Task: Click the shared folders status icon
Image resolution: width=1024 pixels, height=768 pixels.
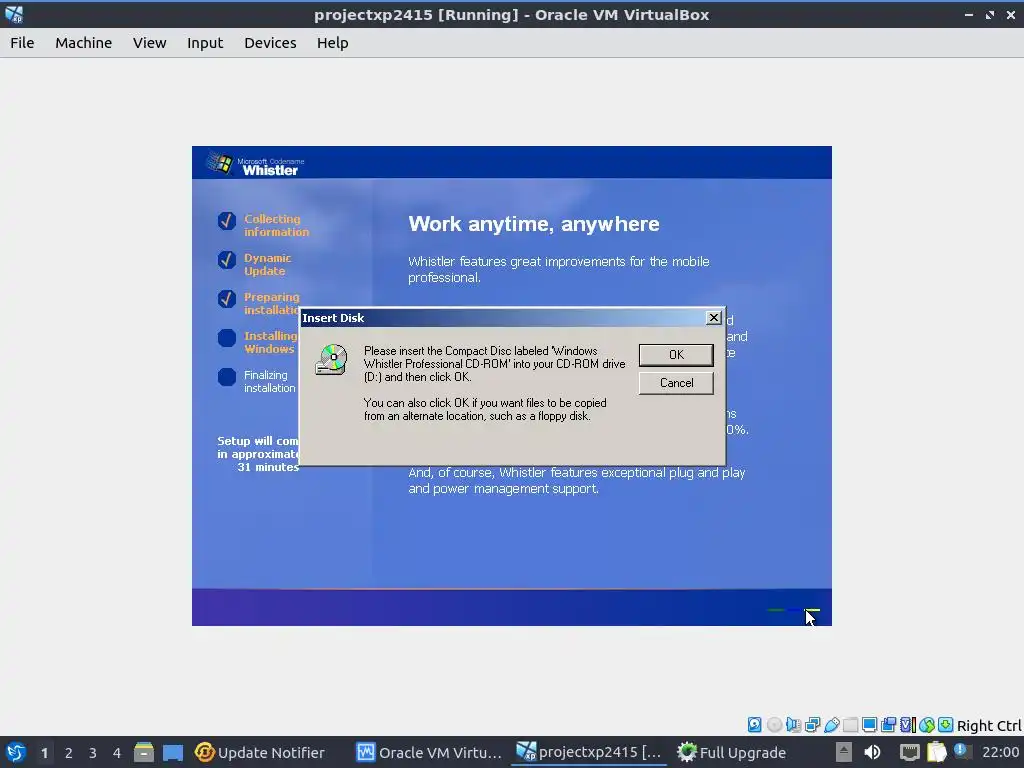Action: [850, 725]
